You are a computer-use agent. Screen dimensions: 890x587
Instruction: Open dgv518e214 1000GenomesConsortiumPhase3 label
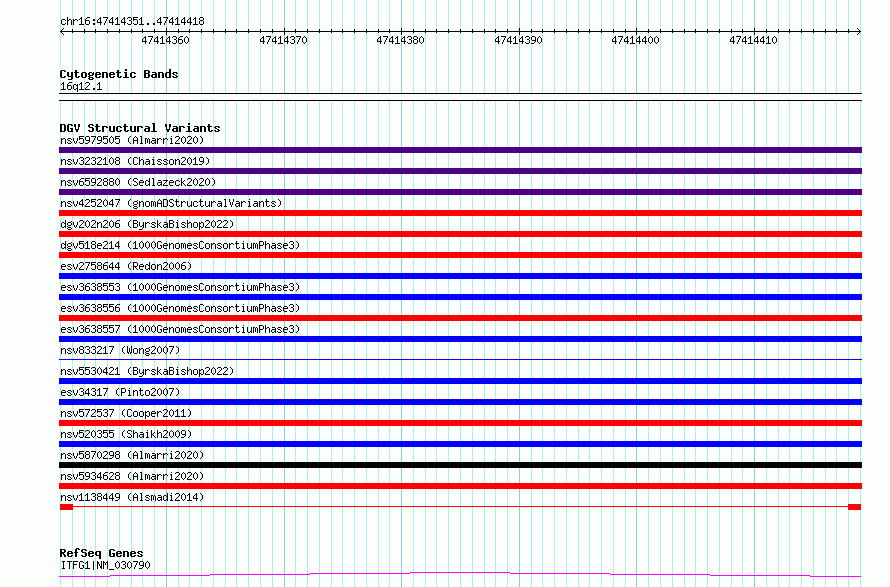pyautogui.click(x=180, y=245)
